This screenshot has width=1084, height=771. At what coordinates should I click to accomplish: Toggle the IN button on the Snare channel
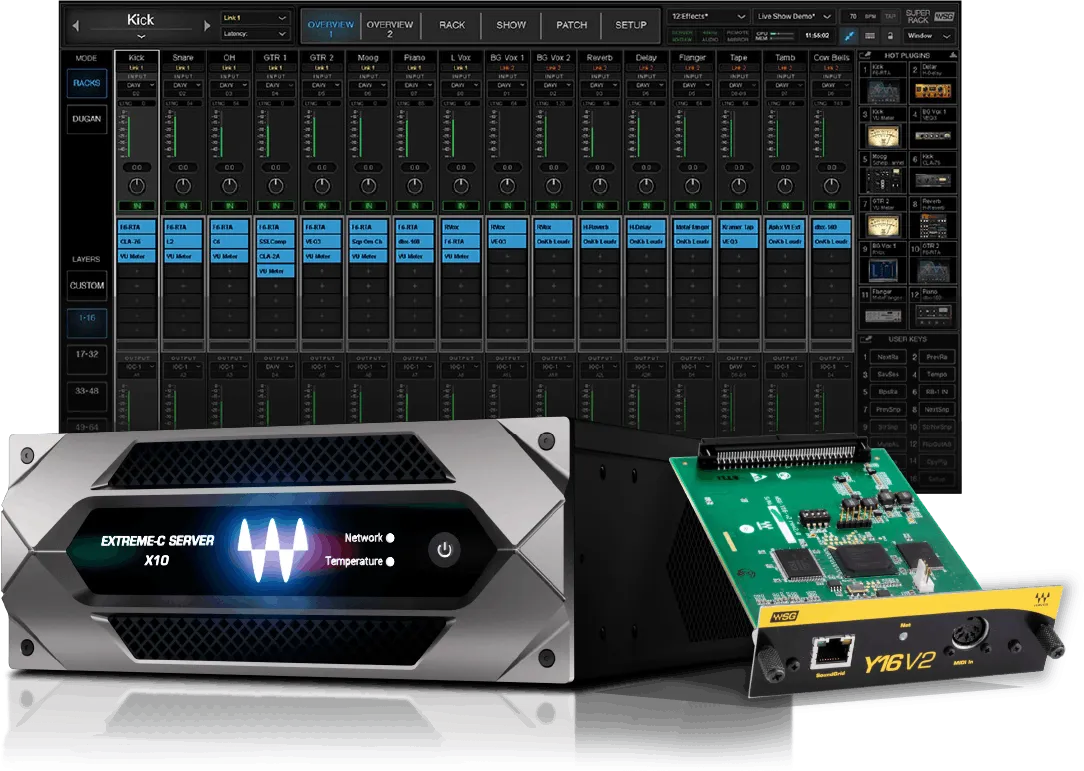coord(183,206)
